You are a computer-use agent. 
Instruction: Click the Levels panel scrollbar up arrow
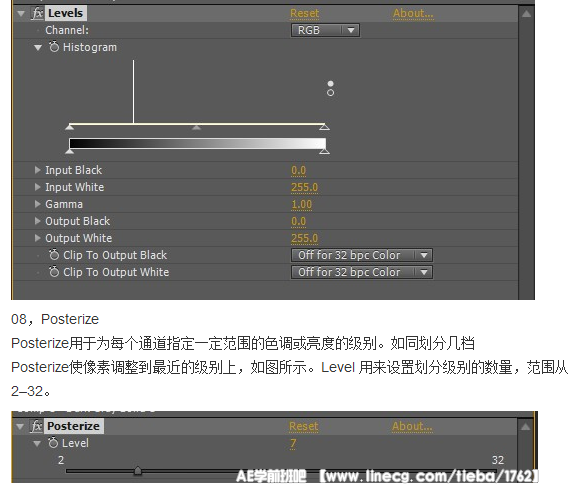point(526,14)
